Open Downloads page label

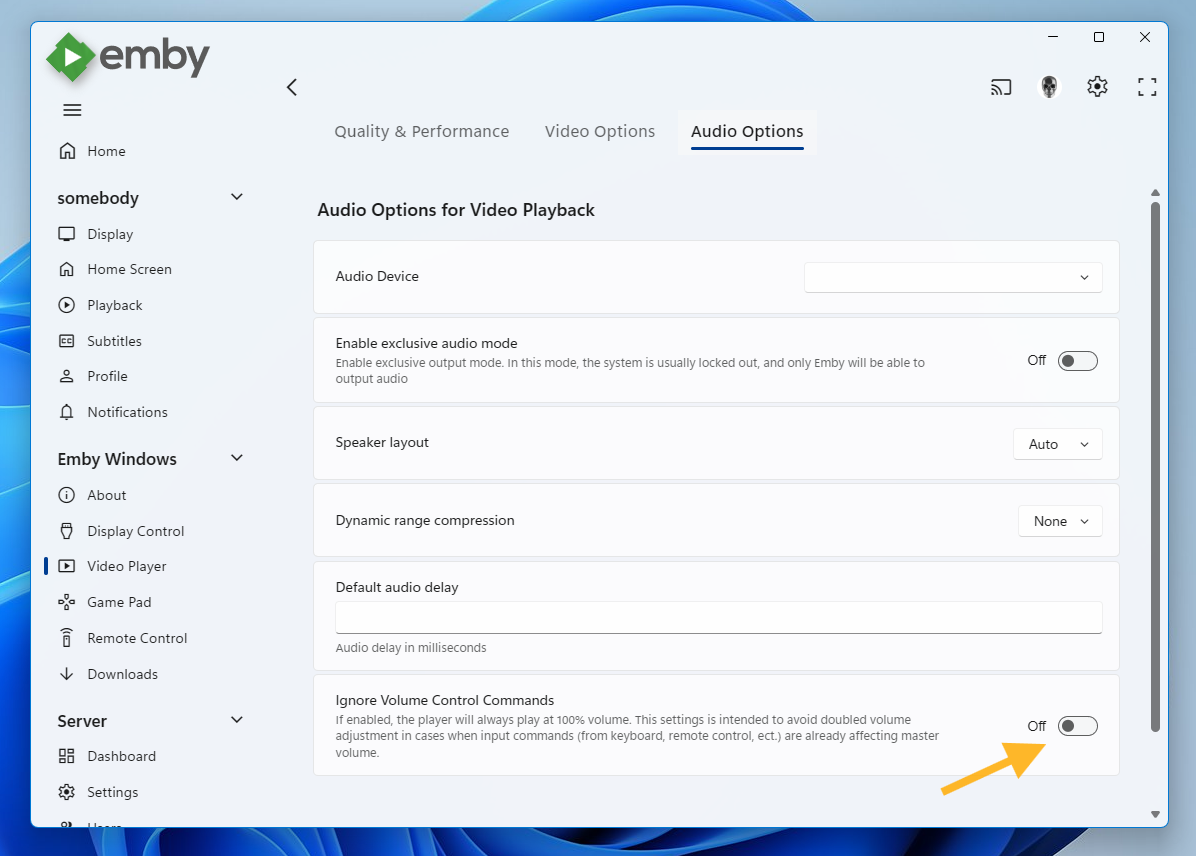pyautogui.click(x=122, y=674)
